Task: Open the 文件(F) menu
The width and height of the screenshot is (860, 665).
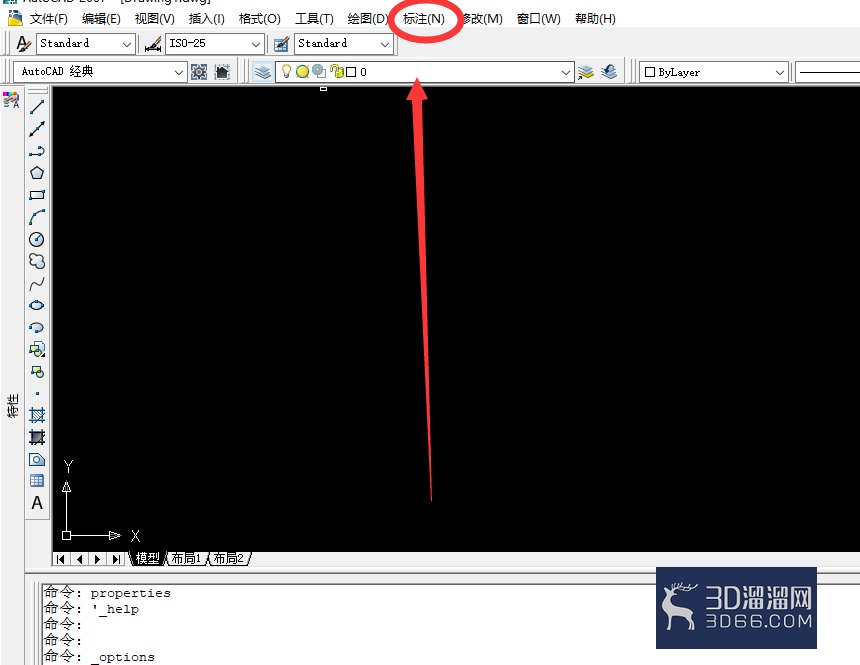Action: 48,19
